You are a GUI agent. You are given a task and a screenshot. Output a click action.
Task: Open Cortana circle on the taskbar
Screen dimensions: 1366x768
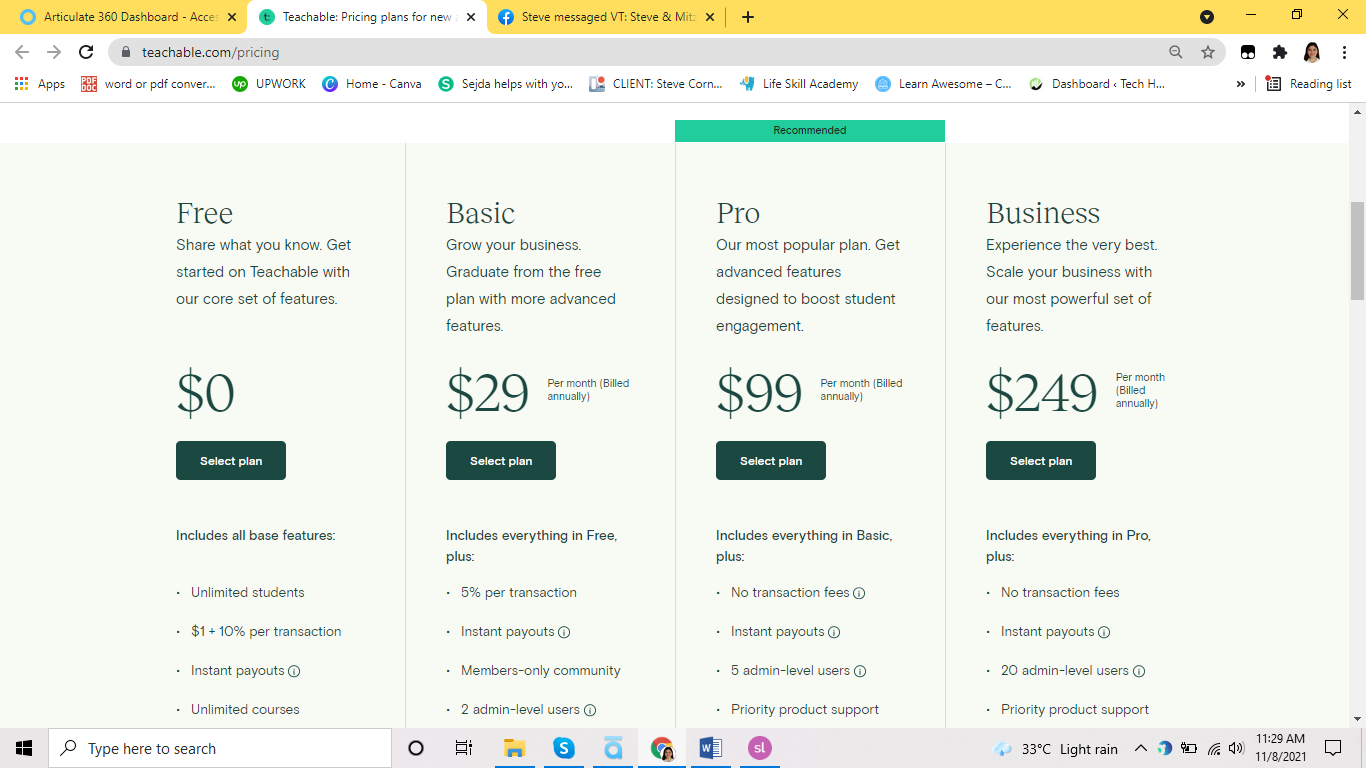(x=416, y=748)
